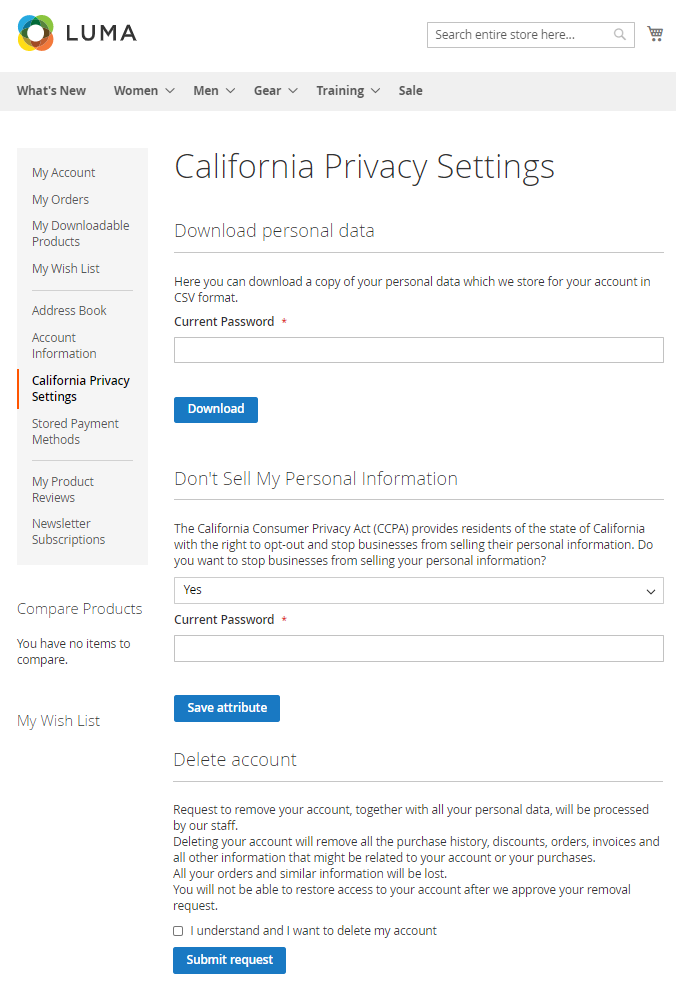Open the Yes opt-out dropdown
Viewport: 685px width, 1000px height.
pos(418,591)
